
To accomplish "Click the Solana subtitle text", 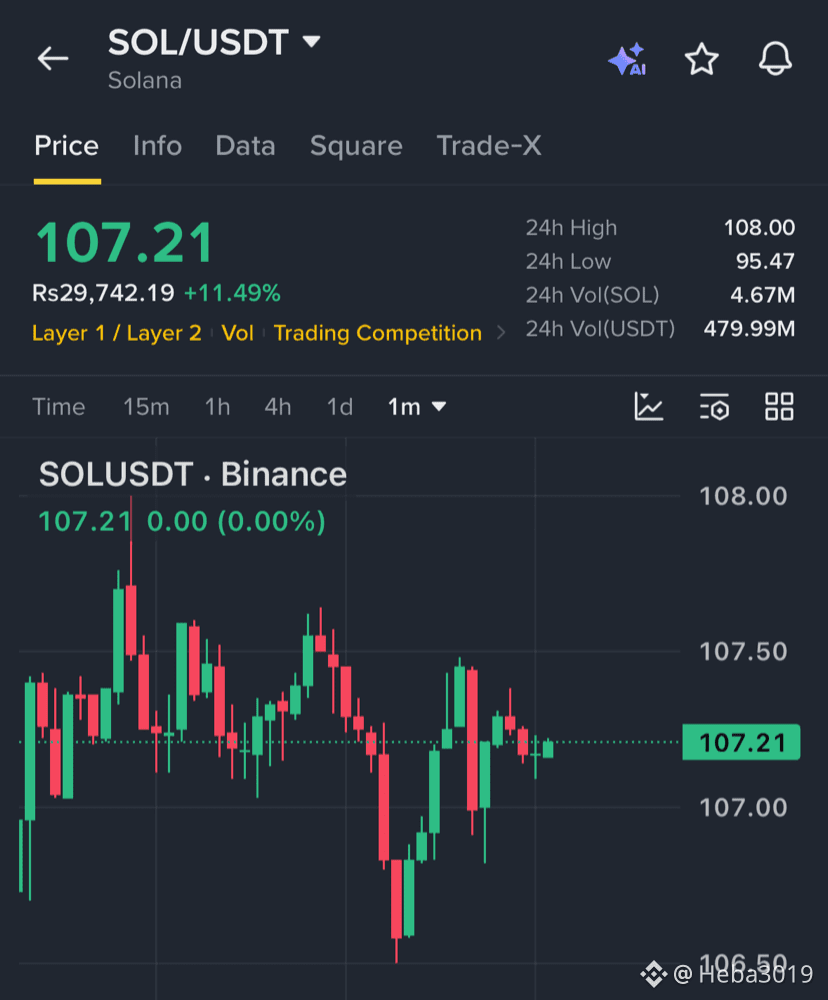I will [x=145, y=81].
